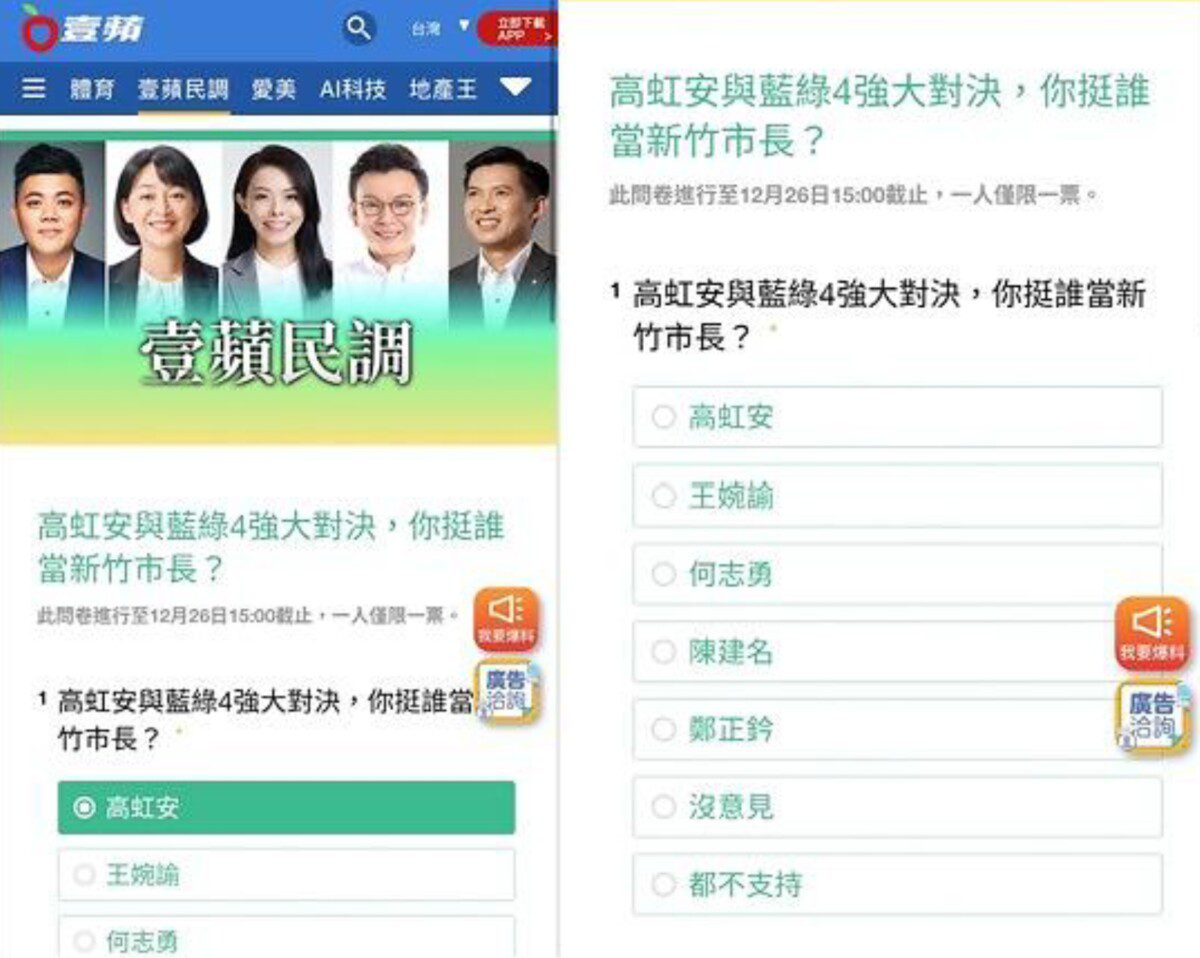Viewport: 1200px width, 958px height.
Task: Open search with the magnifier icon
Action: click(359, 28)
